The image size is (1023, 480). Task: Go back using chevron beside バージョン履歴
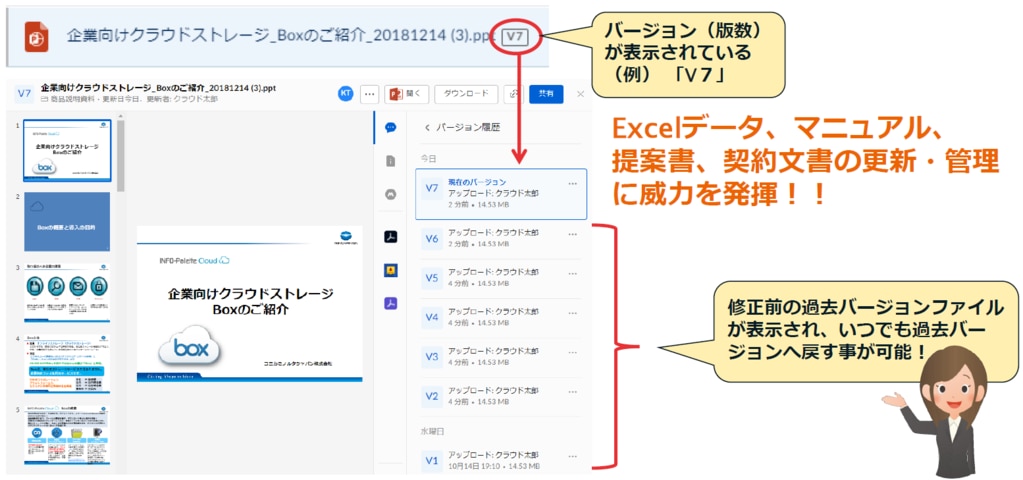pos(427,128)
